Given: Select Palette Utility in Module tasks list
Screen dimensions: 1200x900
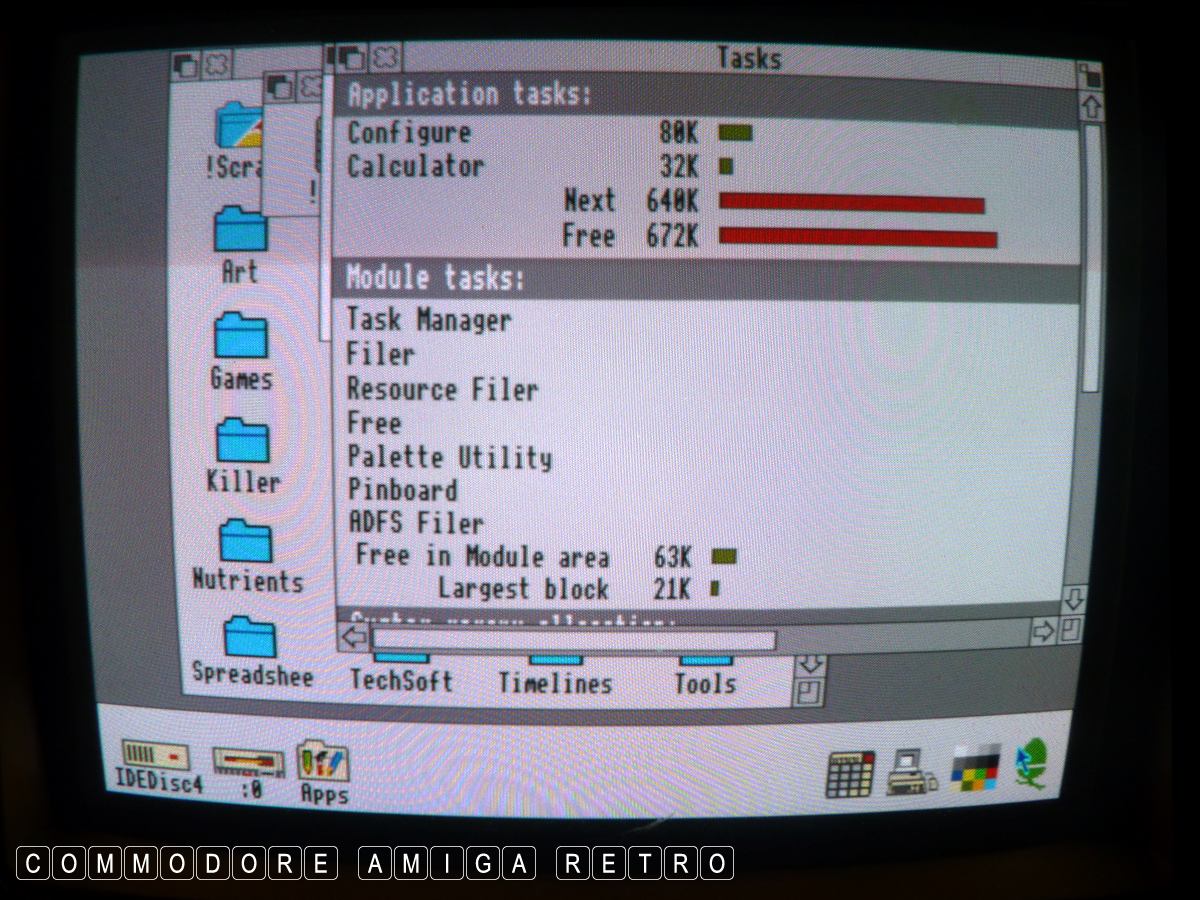Looking at the screenshot, I should point(449,458).
